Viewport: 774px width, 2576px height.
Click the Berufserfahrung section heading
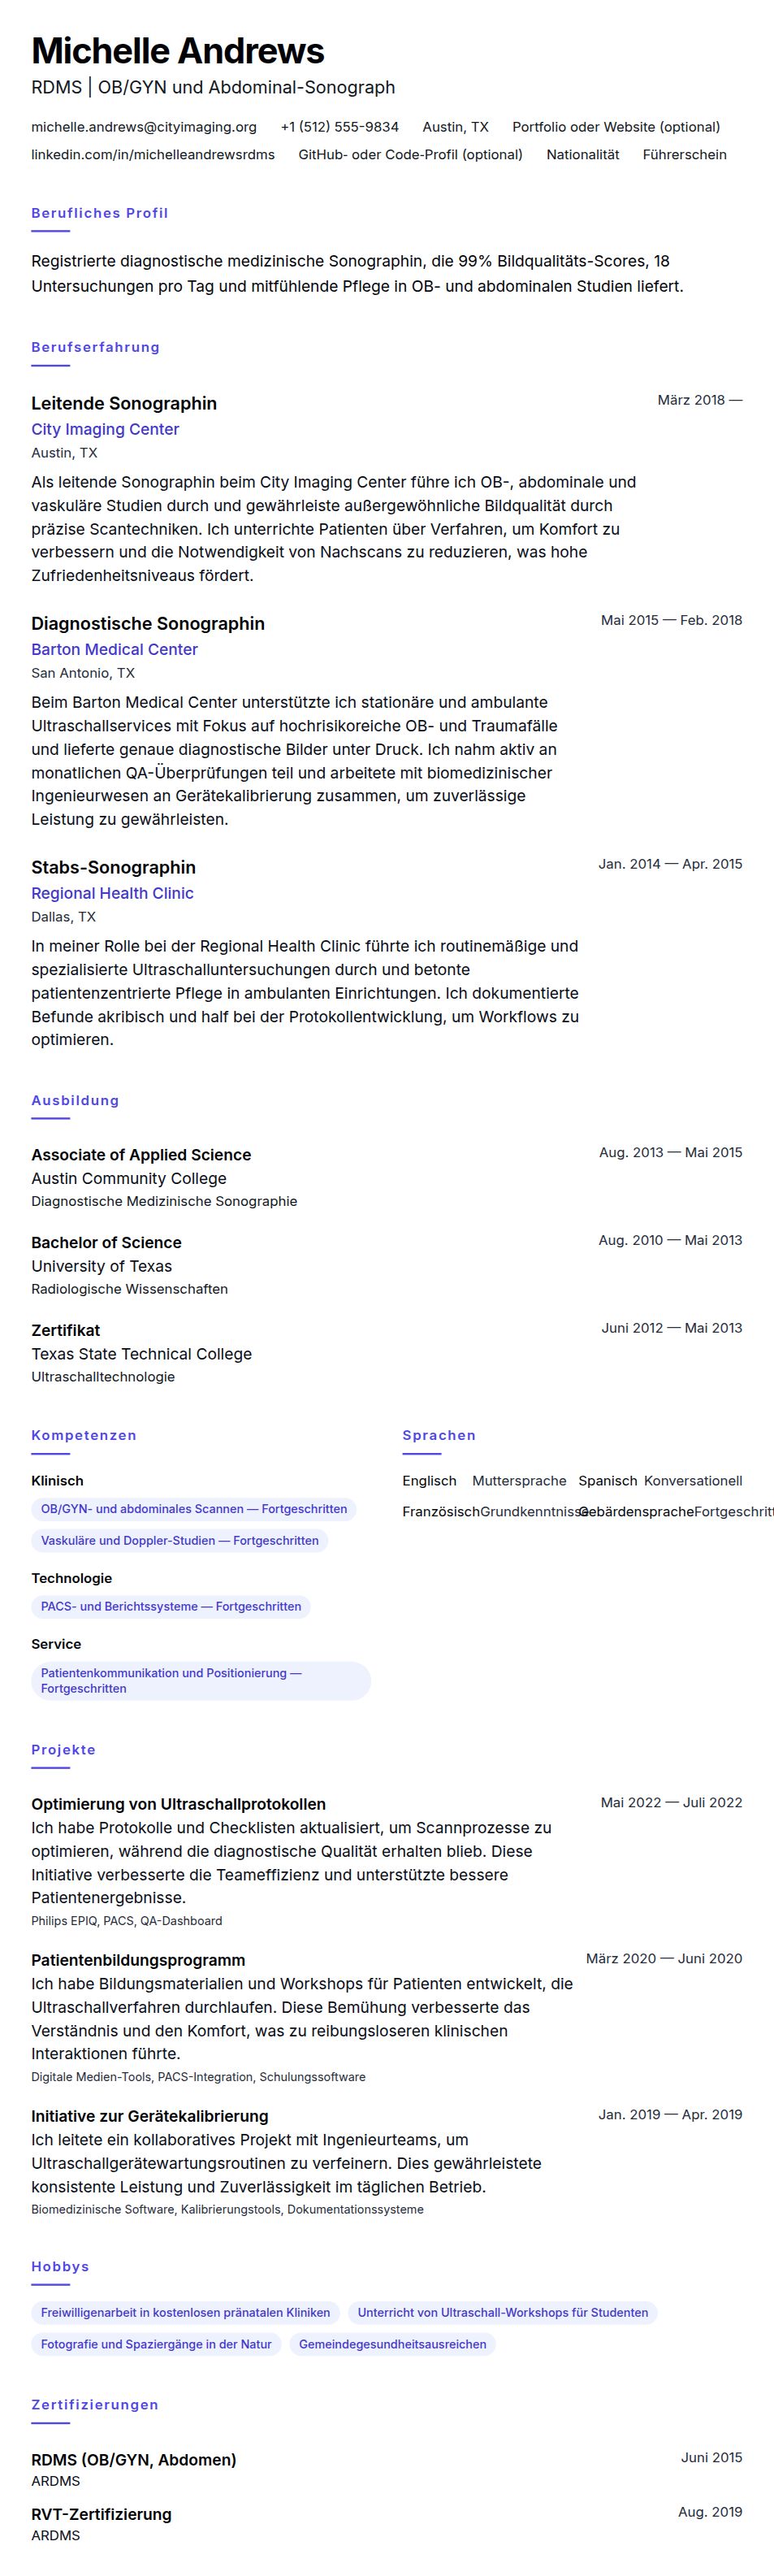(95, 347)
